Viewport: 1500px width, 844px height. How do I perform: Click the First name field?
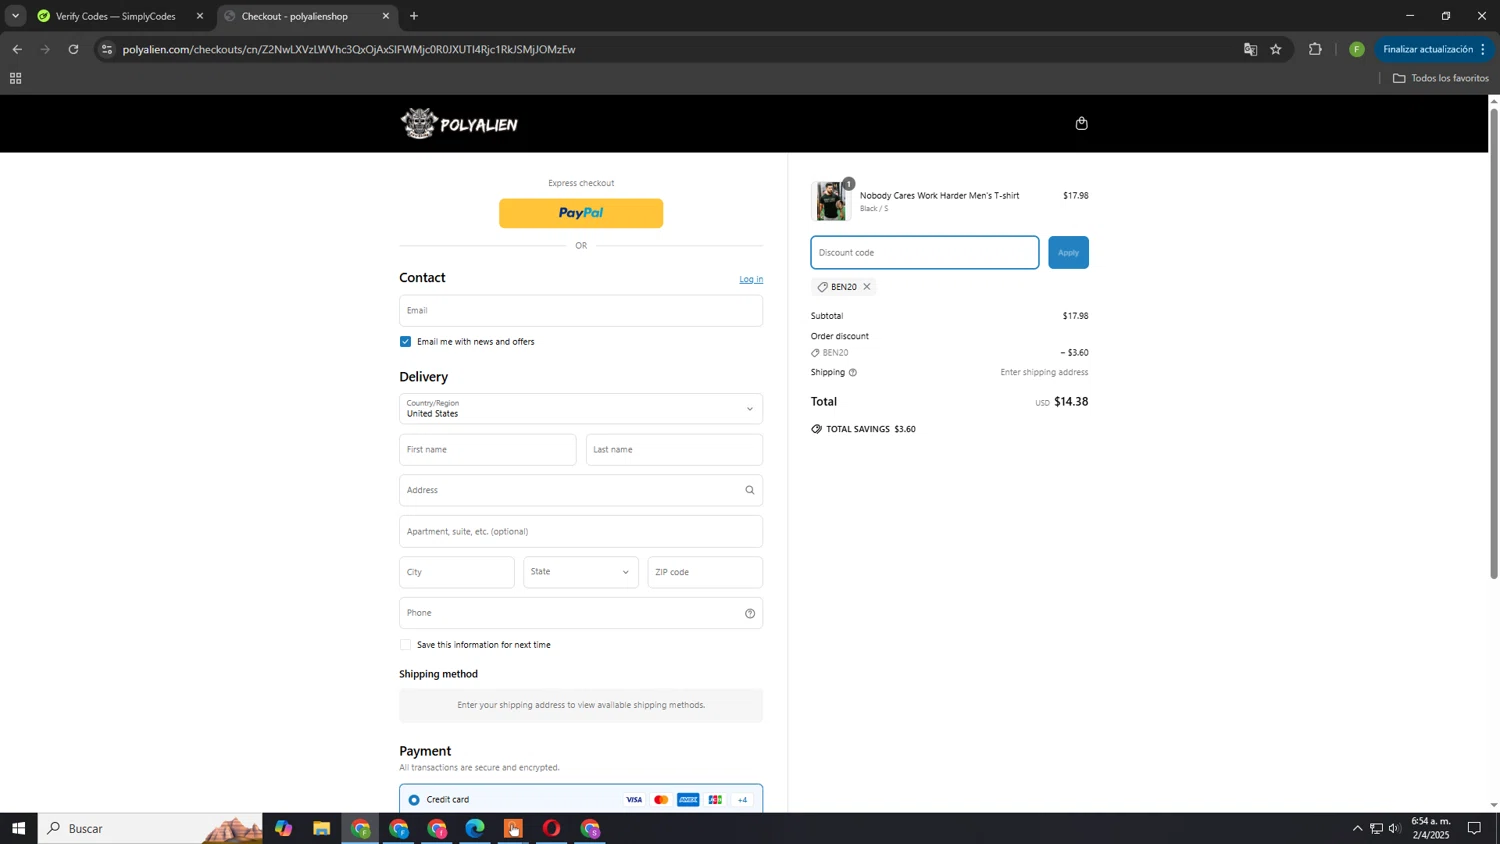(x=488, y=450)
